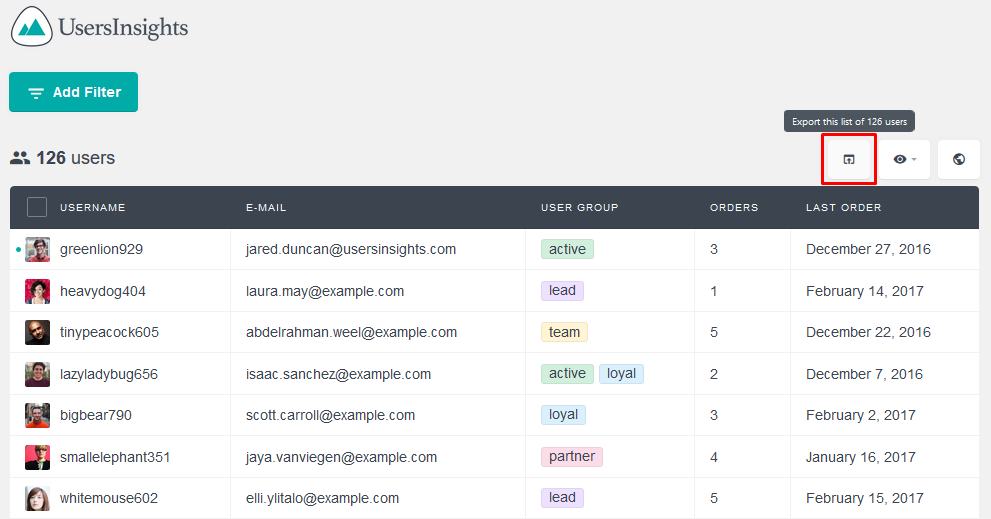Click the team group tag
The width and height of the screenshot is (991, 519).
(x=564, y=332)
